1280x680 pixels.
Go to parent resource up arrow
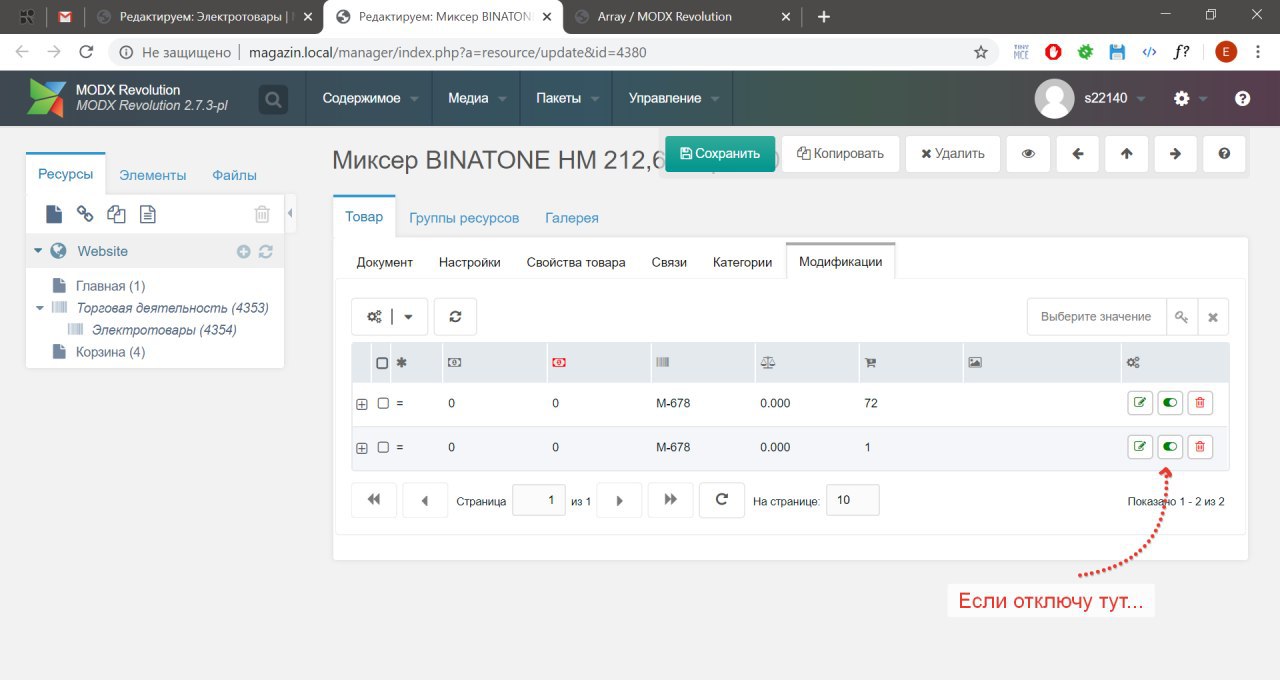1127,154
